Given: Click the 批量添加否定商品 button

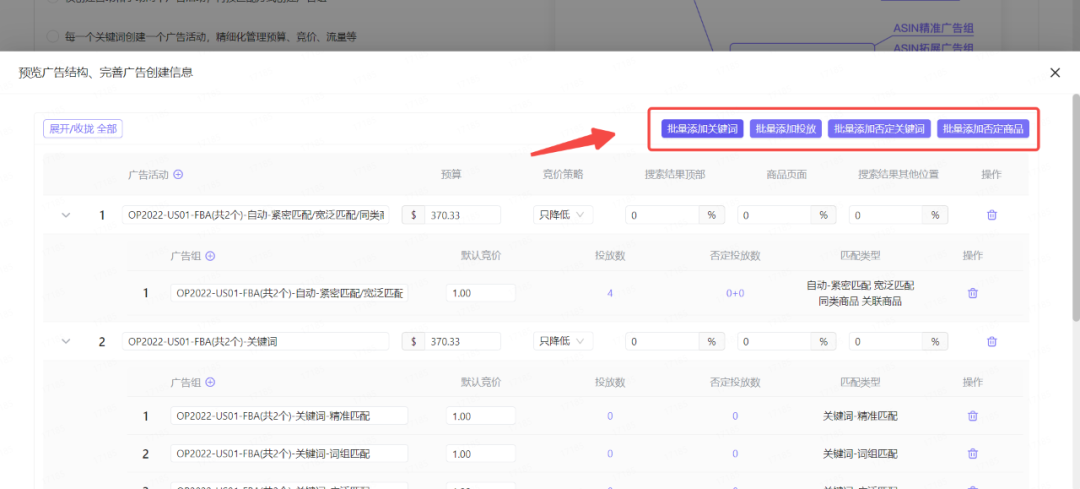Looking at the screenshot, I should 983,129.
